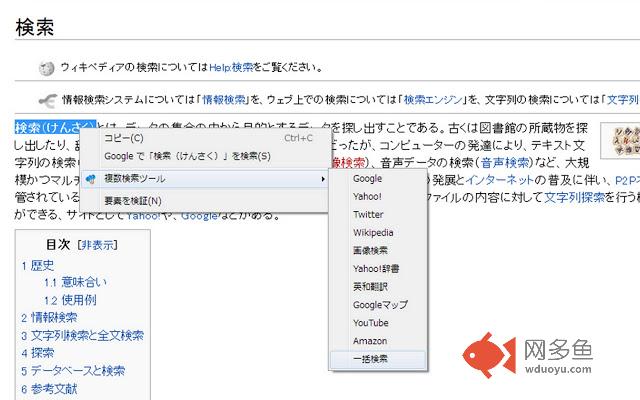Select 要素を検証(N) in the context menu

[132, 201]
